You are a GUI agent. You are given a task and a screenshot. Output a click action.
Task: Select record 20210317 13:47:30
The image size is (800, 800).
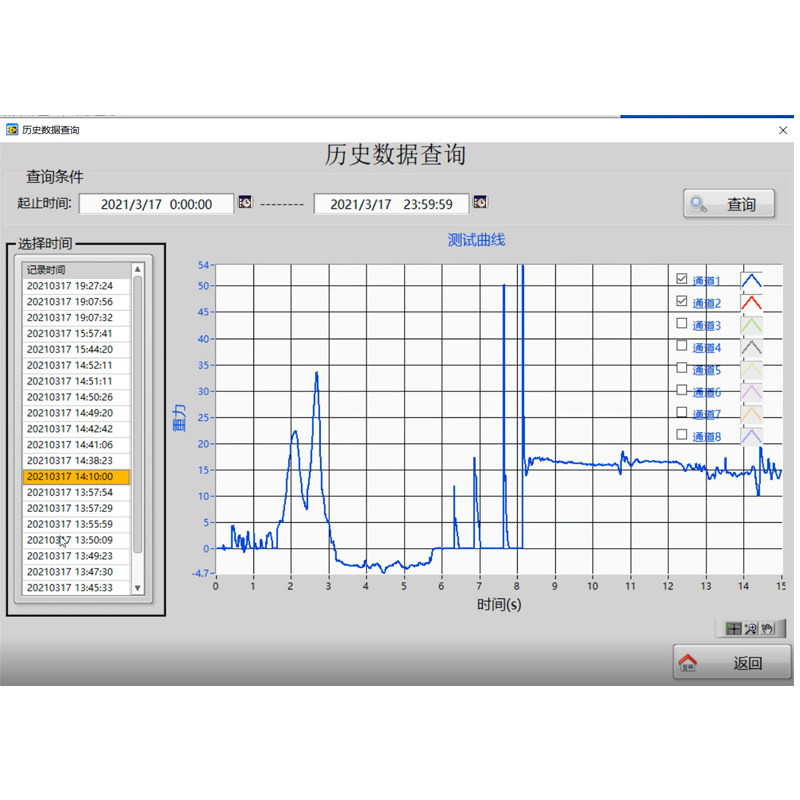coord(77,571)
